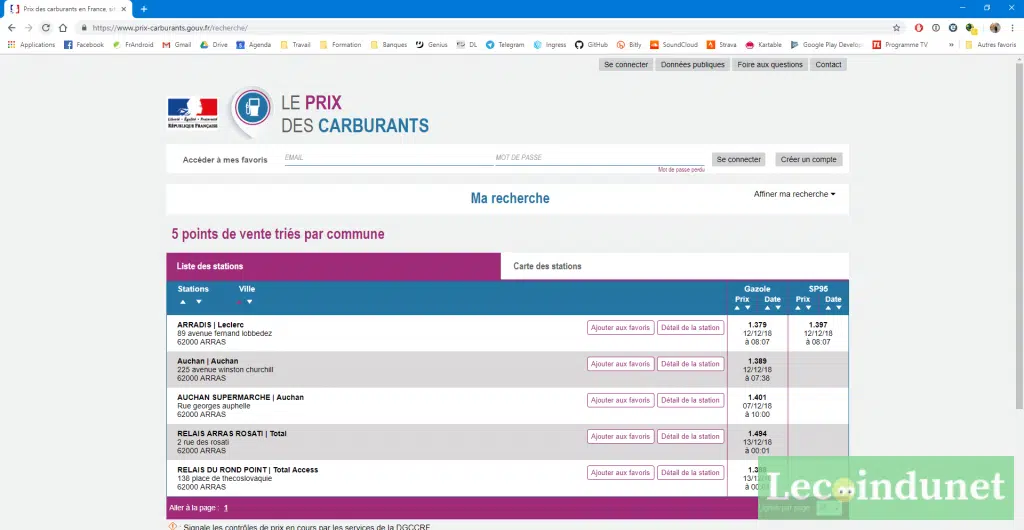Click the Mot de passe perdu link

point(681,170)
